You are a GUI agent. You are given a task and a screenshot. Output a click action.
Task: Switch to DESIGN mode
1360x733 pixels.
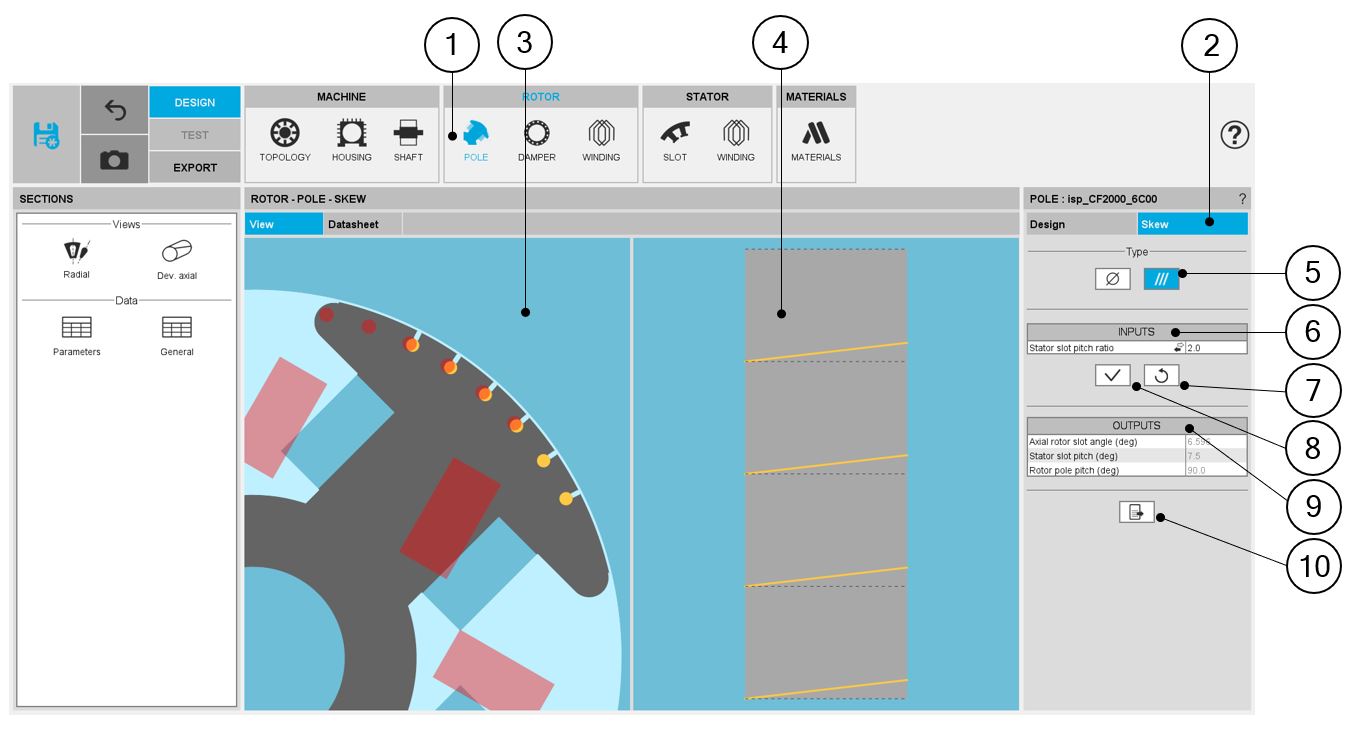tap(194, 102)
